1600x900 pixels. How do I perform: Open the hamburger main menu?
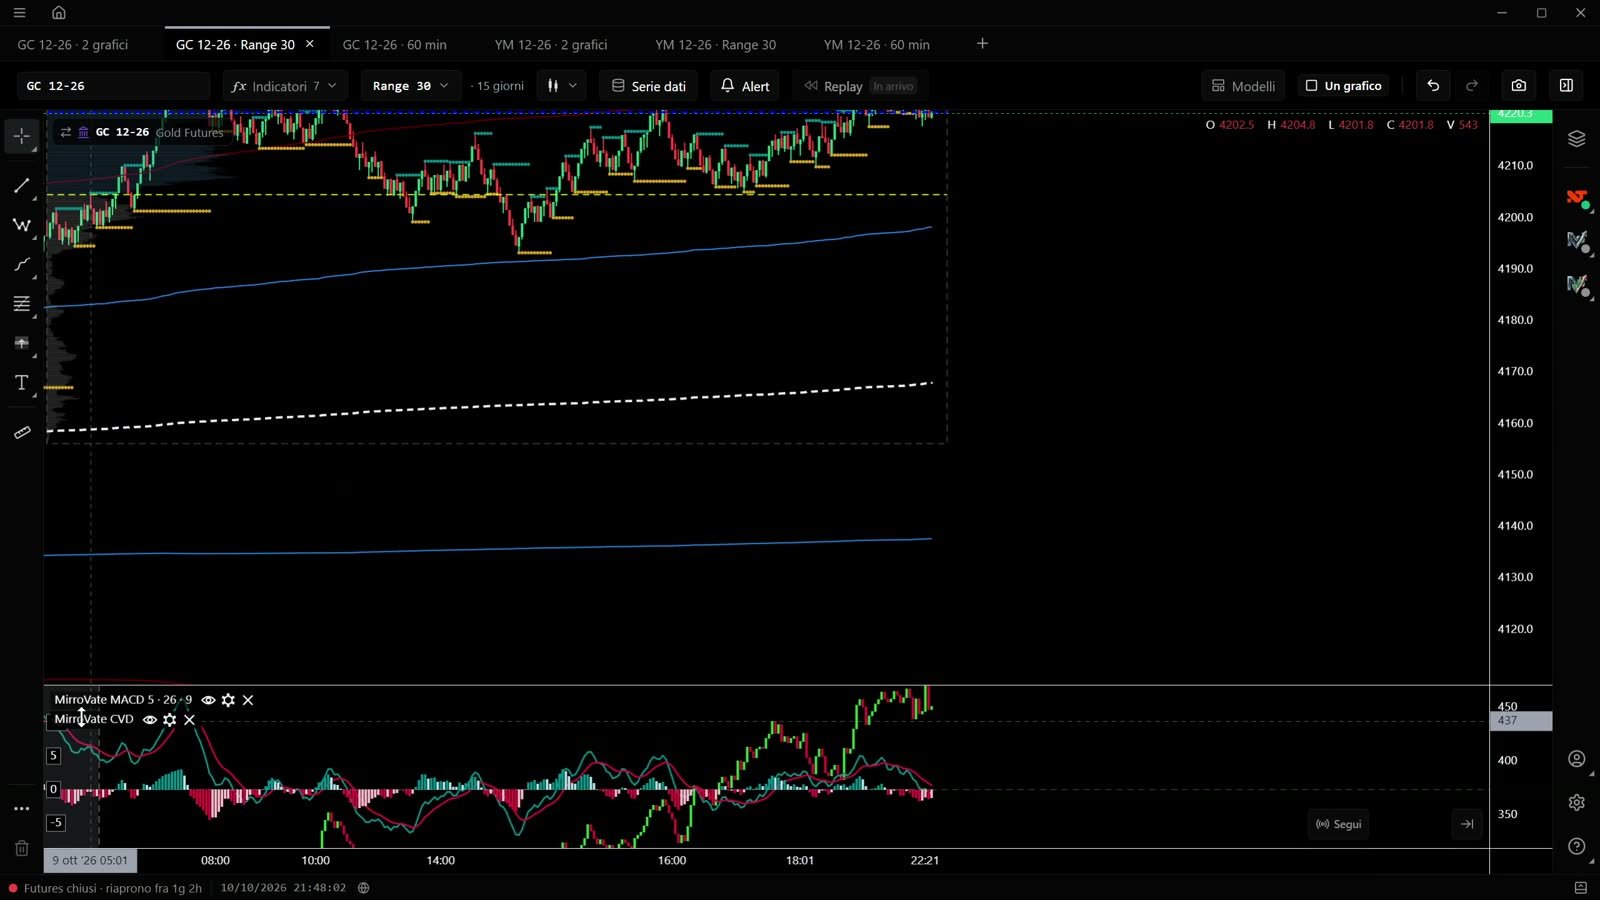pos(19,13)
